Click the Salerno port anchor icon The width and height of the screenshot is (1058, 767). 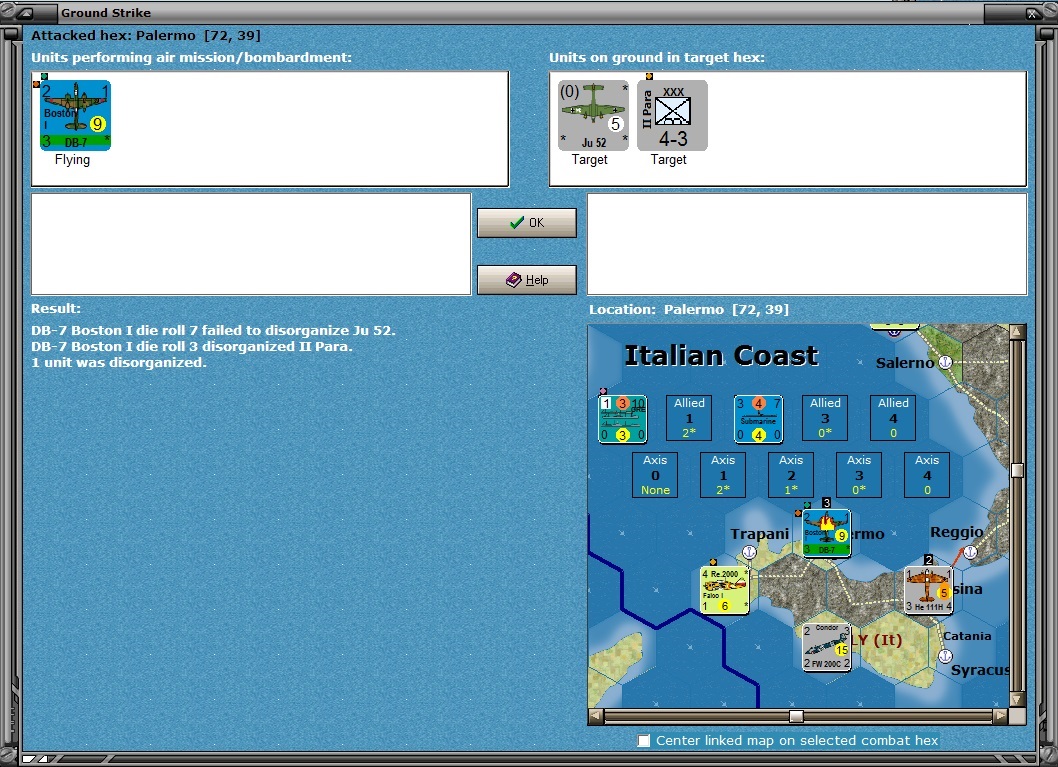coord(945,362)
